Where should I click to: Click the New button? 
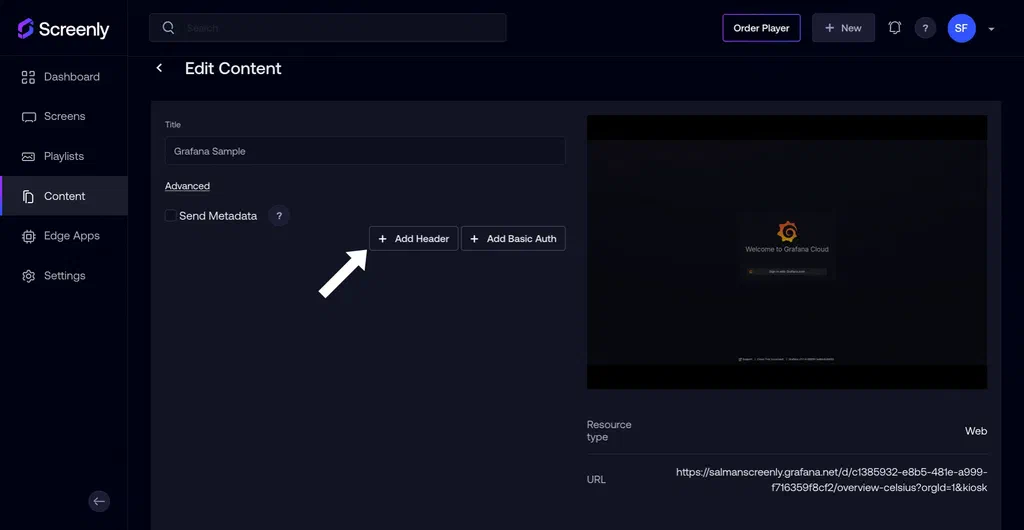coord(843,28)
